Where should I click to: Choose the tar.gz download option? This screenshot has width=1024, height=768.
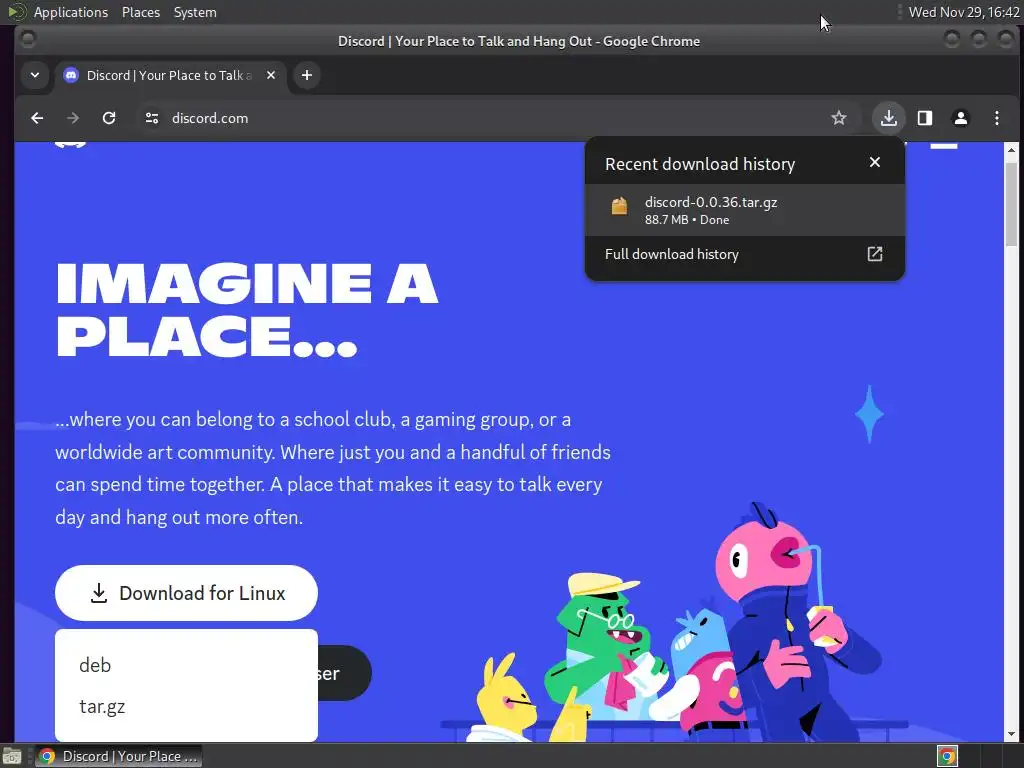102,707
